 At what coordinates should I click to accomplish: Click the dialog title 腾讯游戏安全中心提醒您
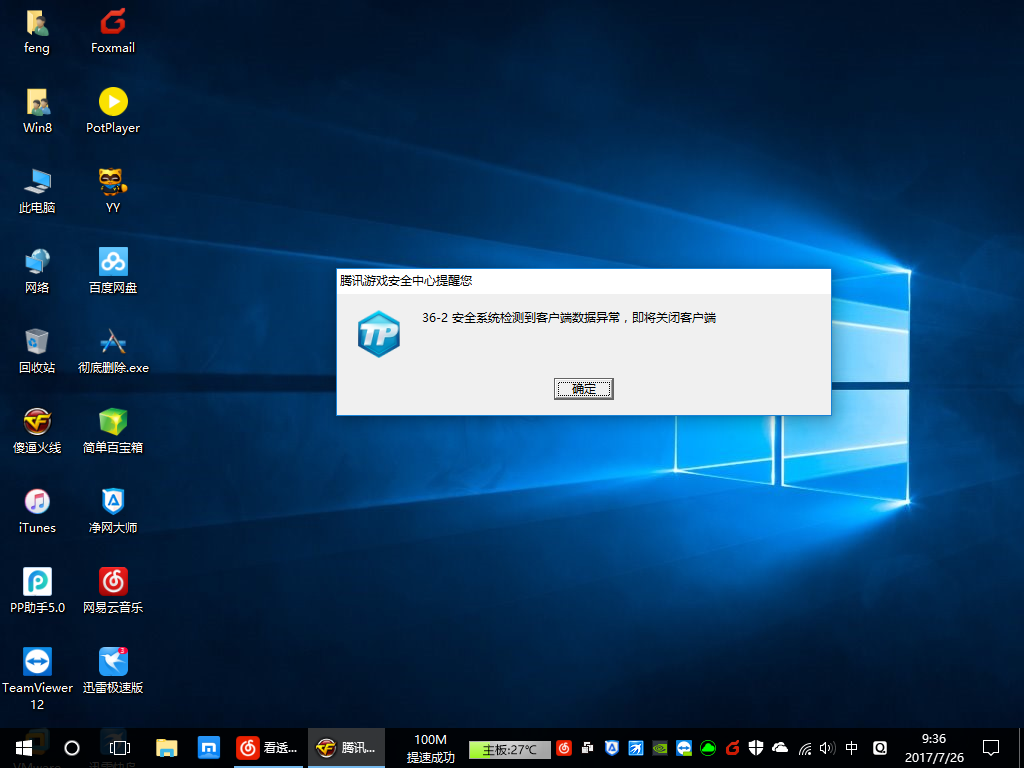click(x=406, y=281)
